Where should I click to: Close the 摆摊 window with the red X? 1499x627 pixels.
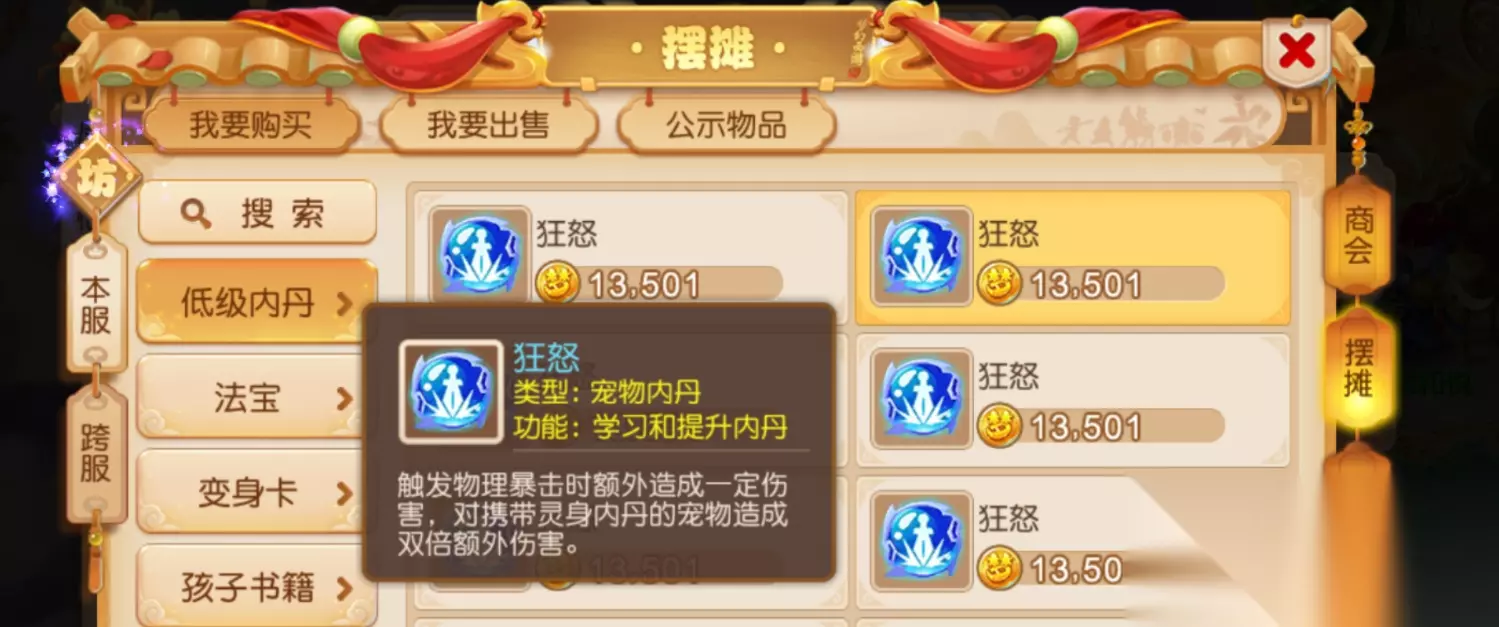[x=1297, y=50]
